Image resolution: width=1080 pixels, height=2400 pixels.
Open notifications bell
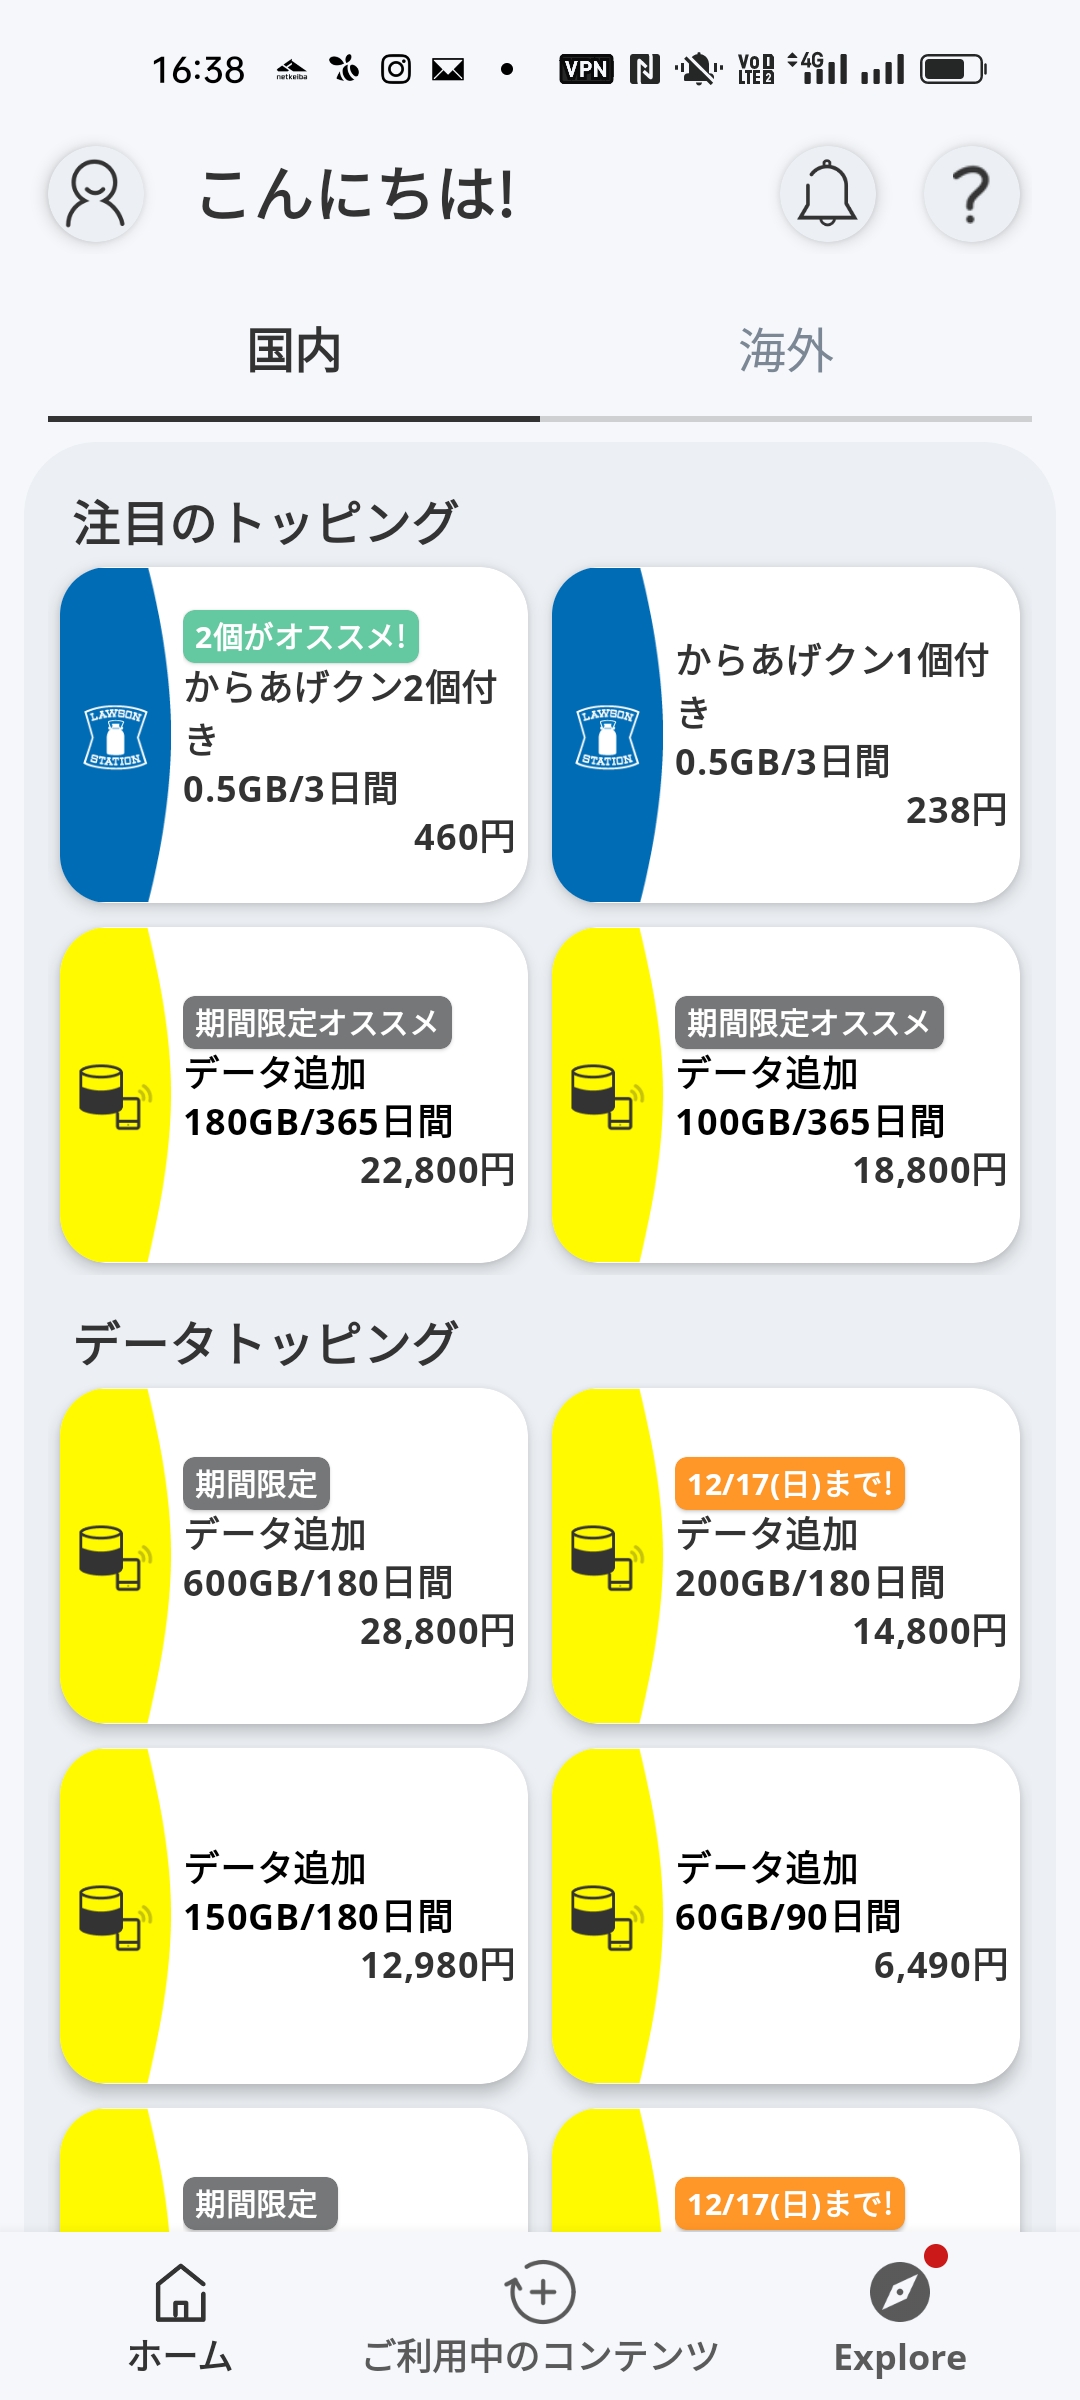827,194
